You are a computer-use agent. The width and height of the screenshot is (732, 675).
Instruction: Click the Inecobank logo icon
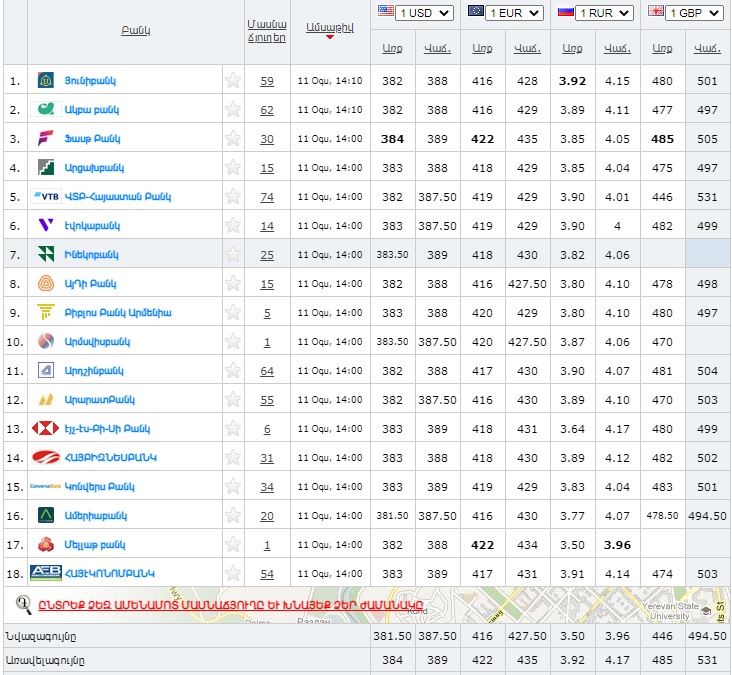click(x=45, y=254)
